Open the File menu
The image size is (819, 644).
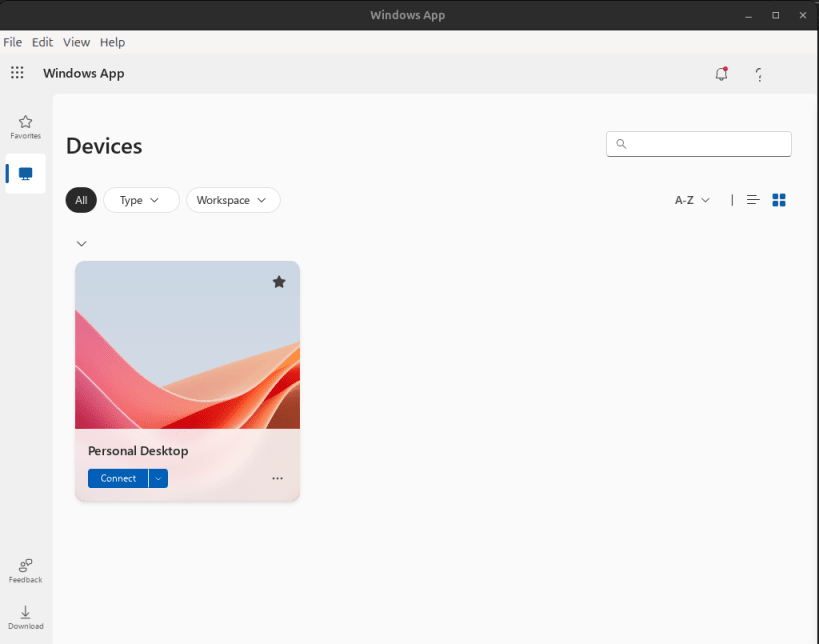[13, 42]
